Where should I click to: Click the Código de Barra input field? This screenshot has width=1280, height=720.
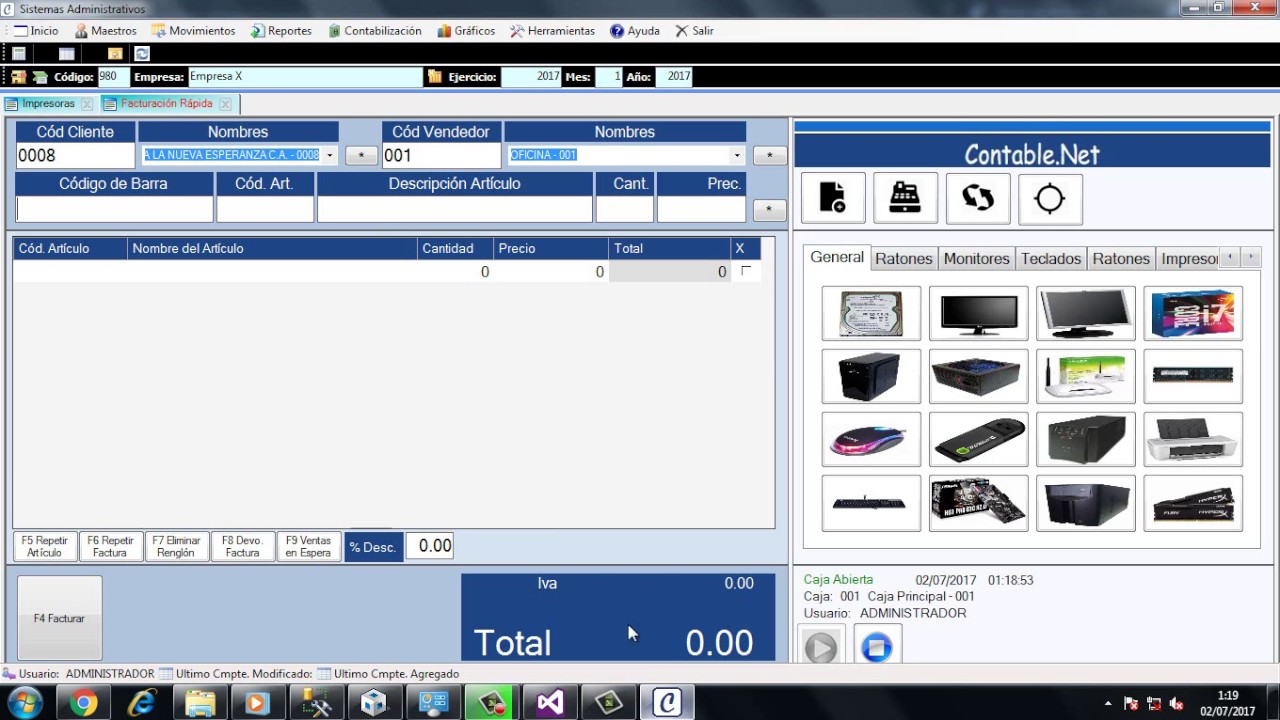pos(114,209)
